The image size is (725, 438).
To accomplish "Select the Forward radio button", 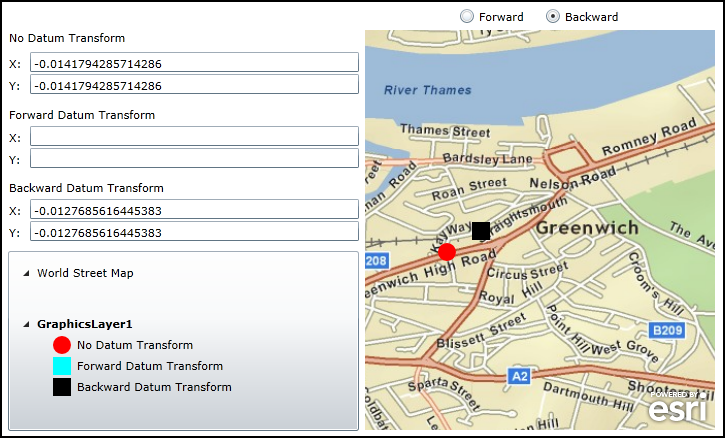I will pyautogui.click(x=467, y=17).
